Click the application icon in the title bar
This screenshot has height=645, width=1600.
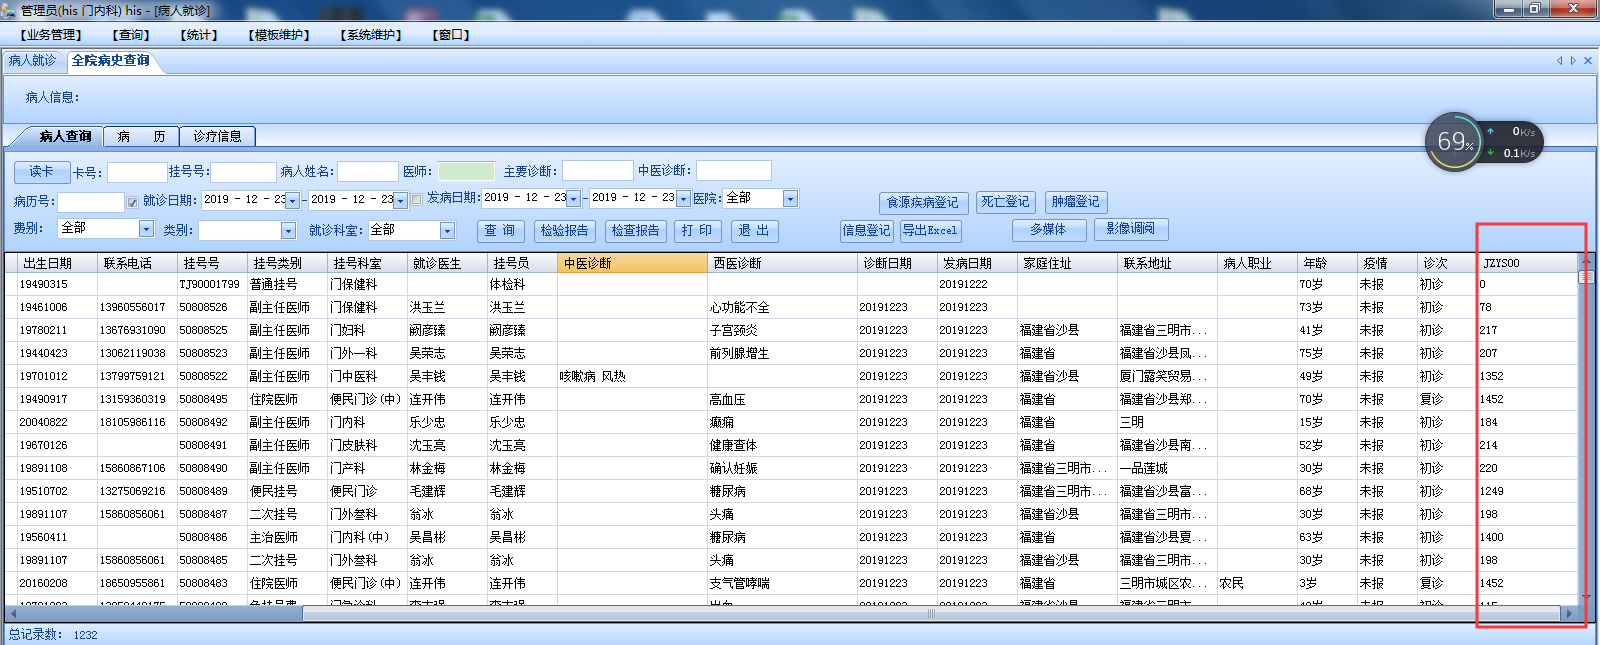click(9, 10)
